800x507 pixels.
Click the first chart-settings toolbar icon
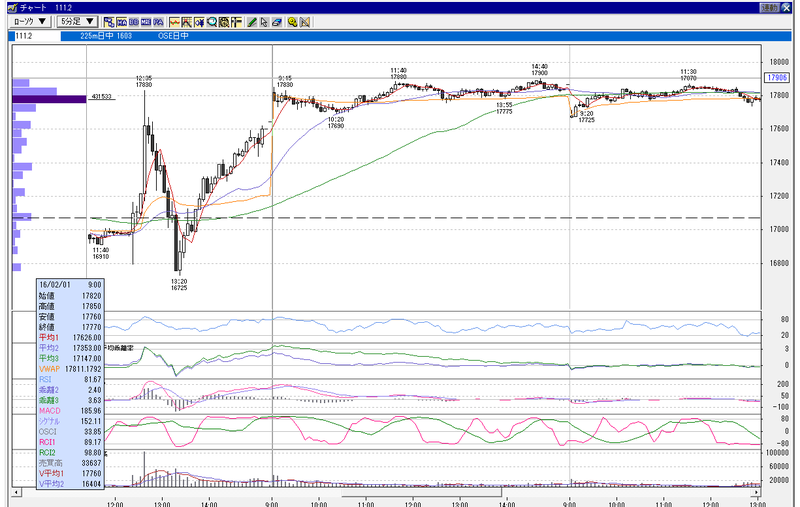pyautogui.click(x=109, y=22)
